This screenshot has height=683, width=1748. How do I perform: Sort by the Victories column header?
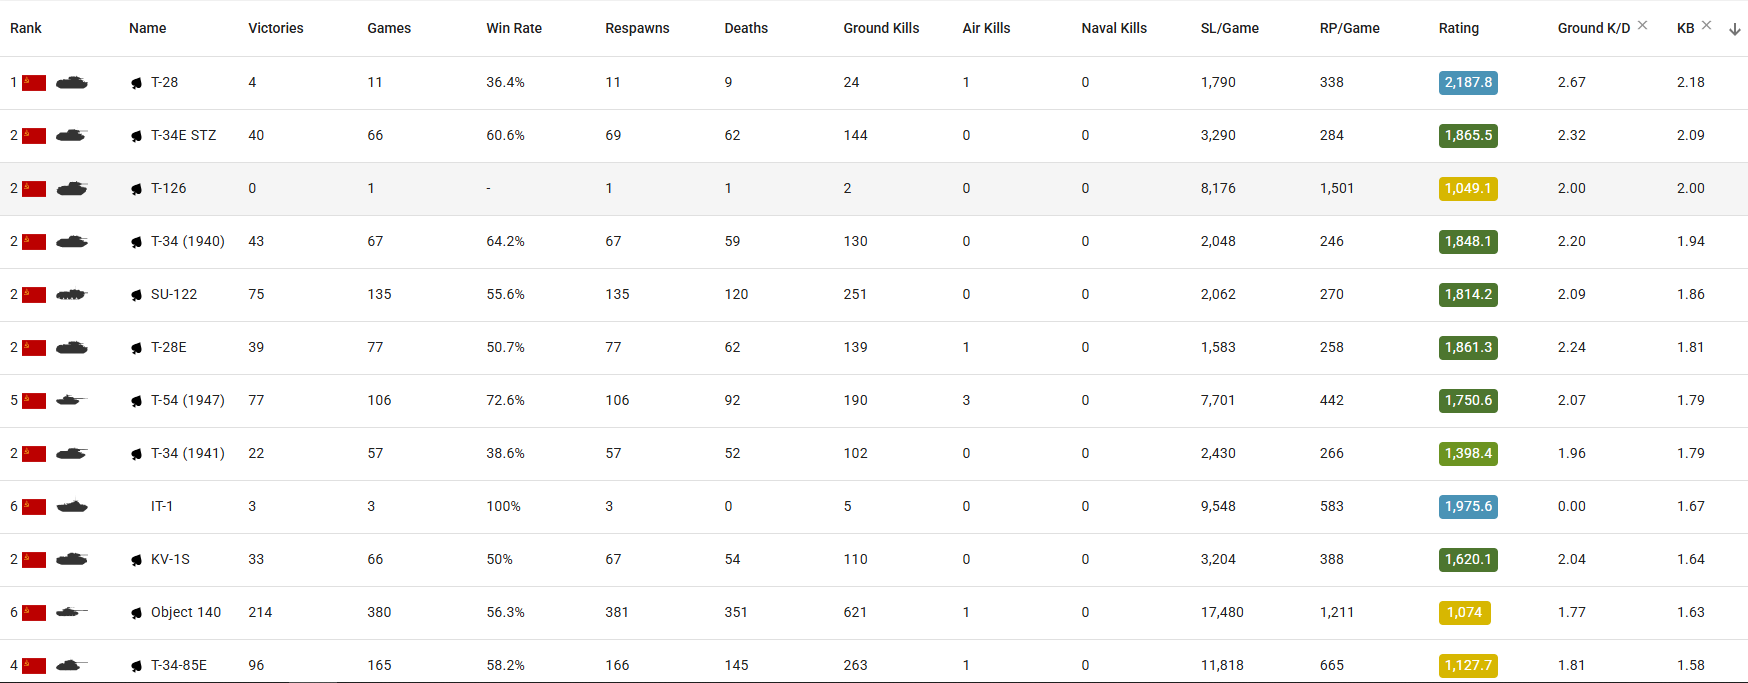click(276, 28)
